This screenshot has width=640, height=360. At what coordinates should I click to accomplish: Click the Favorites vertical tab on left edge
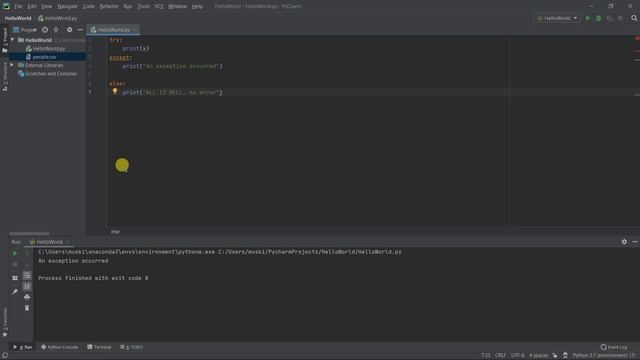[5, 322]
